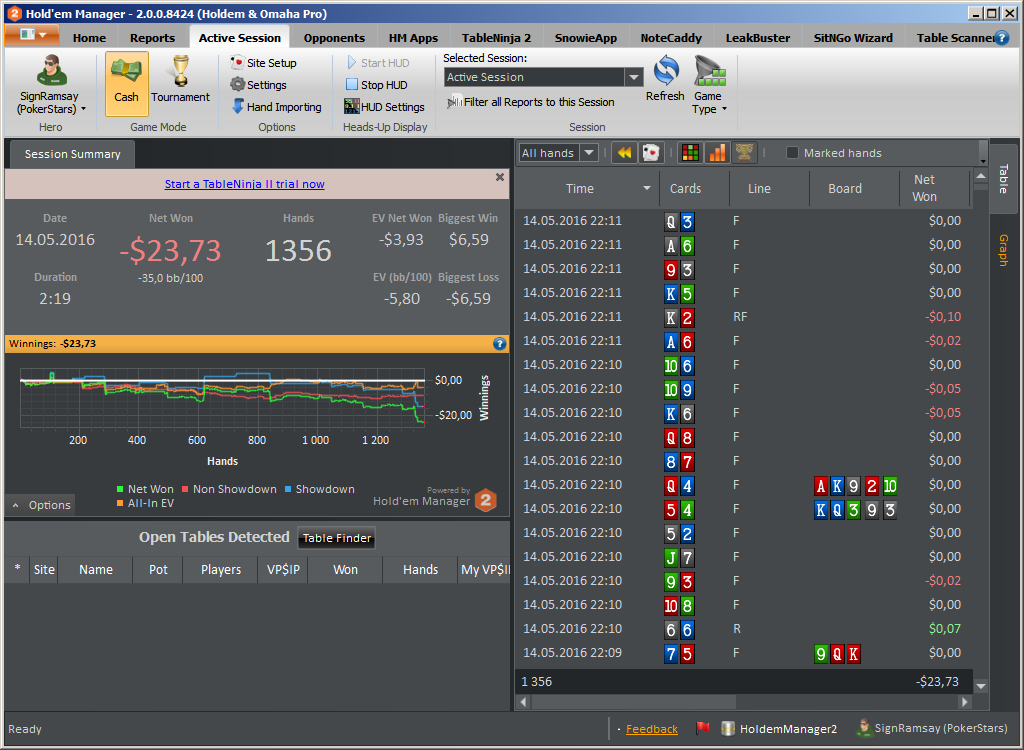The image size is (1024, 750).
Task: Open the SitNGo Wizard tab
Action: [x=853, y=38]
